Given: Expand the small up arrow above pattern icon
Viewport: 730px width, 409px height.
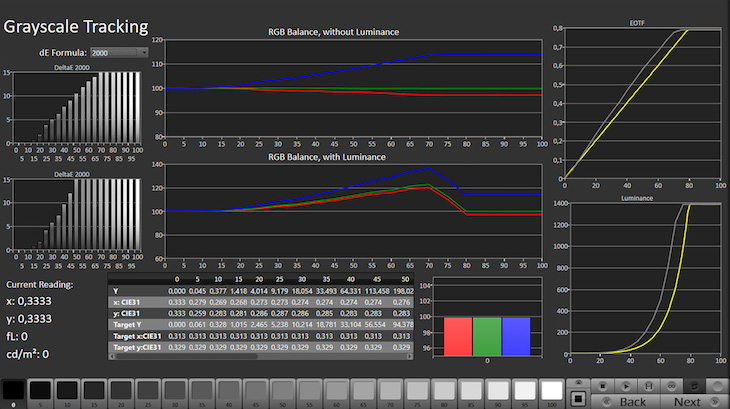Looking at the screenshot, I should [578, 382].
